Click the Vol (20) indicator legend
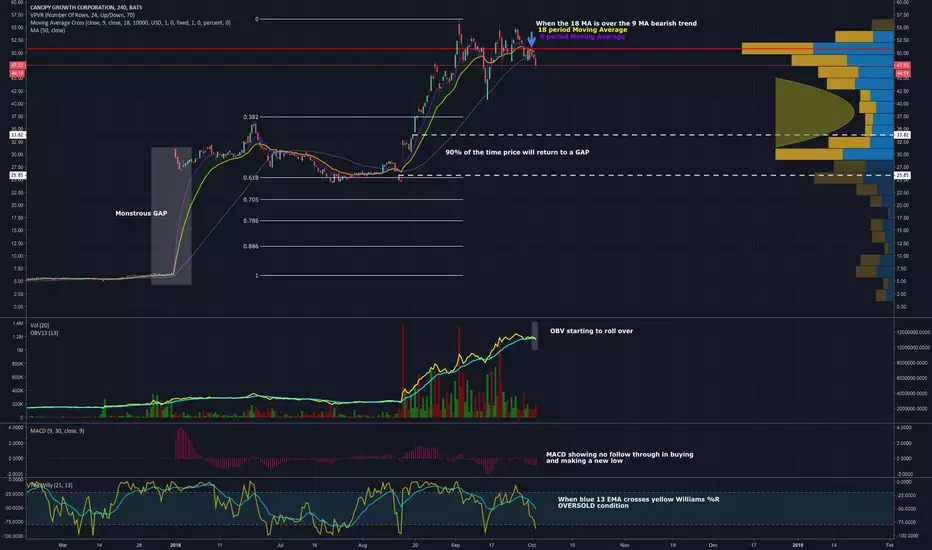This screenshot has height=550, width=932. [x=40, y=325]
